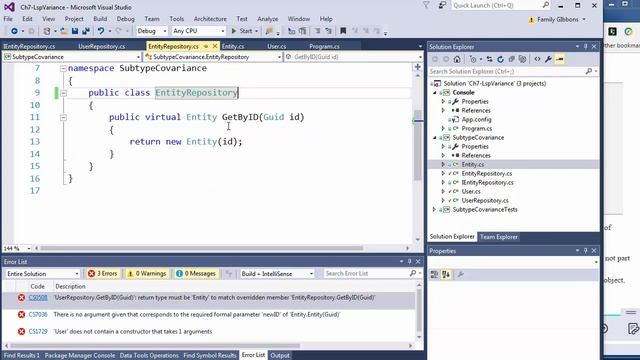
Task: Click the Quick Launch search magnifier
Action: (x=546, y=5)
